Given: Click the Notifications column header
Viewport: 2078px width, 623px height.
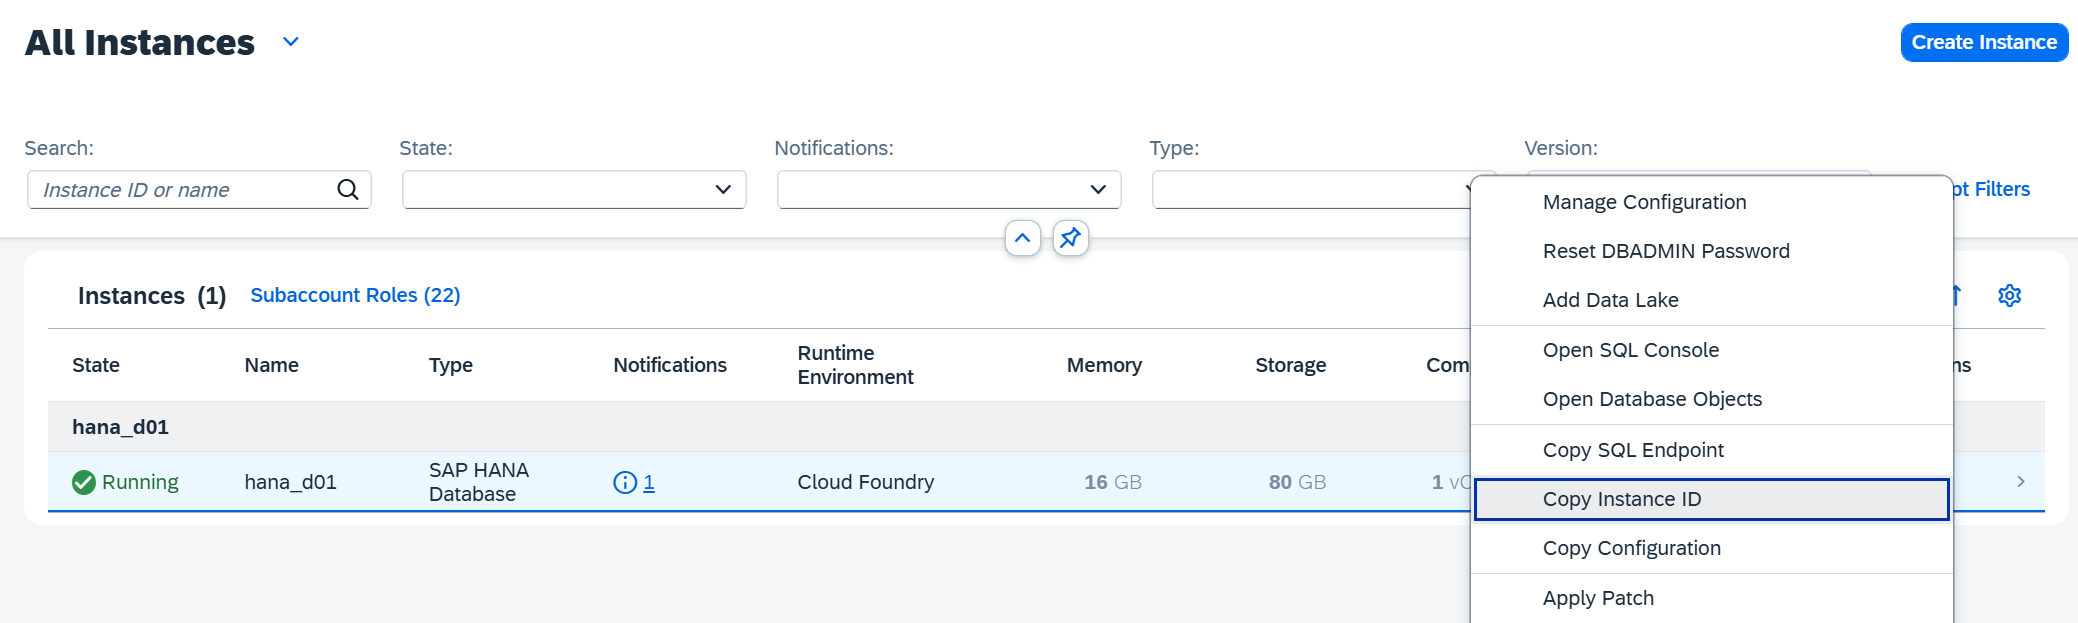Looking at the screenshot, I should pyautogui.click(x=670, y=365).
